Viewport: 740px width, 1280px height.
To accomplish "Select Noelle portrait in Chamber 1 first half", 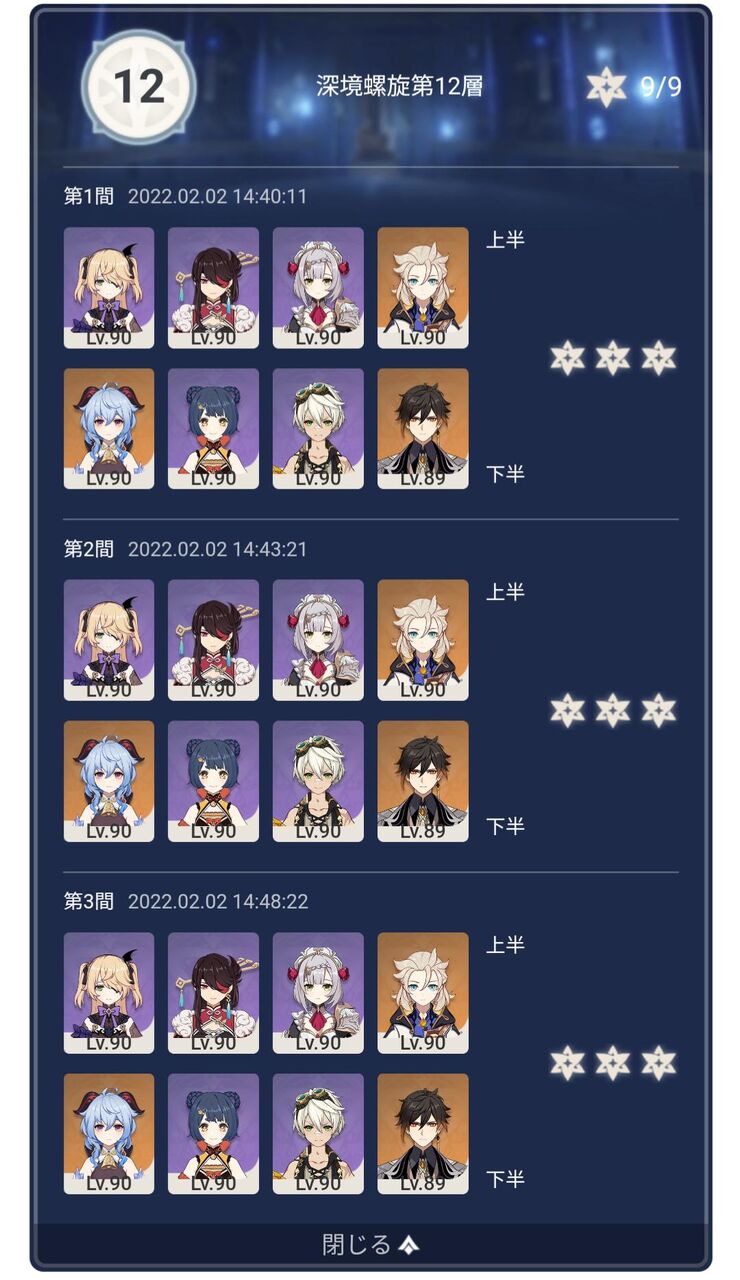I will click(x=318, y=288).
